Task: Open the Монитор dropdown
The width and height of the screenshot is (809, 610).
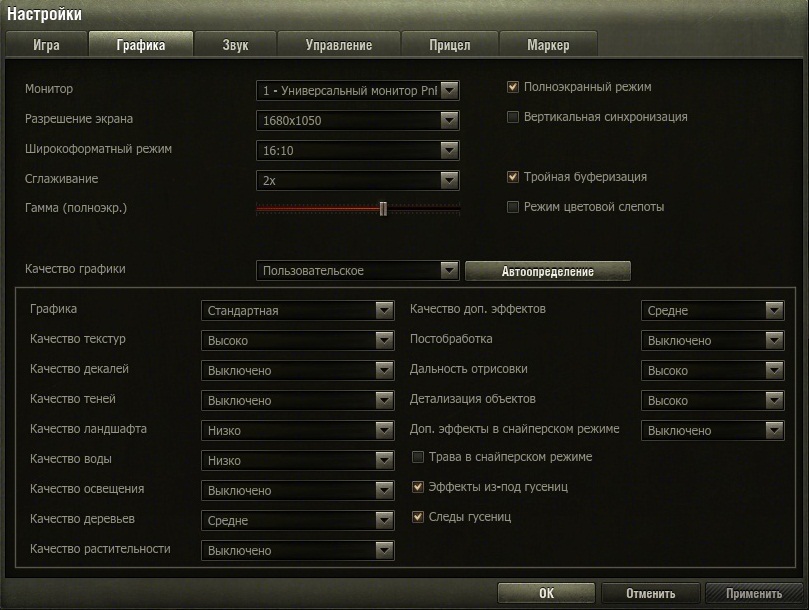Action: [357, 91]
